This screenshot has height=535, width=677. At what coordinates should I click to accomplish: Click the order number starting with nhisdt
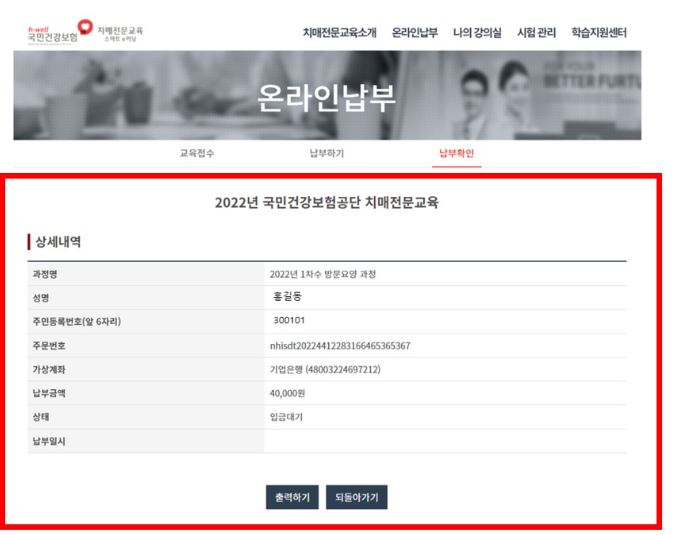click(340, 345)
